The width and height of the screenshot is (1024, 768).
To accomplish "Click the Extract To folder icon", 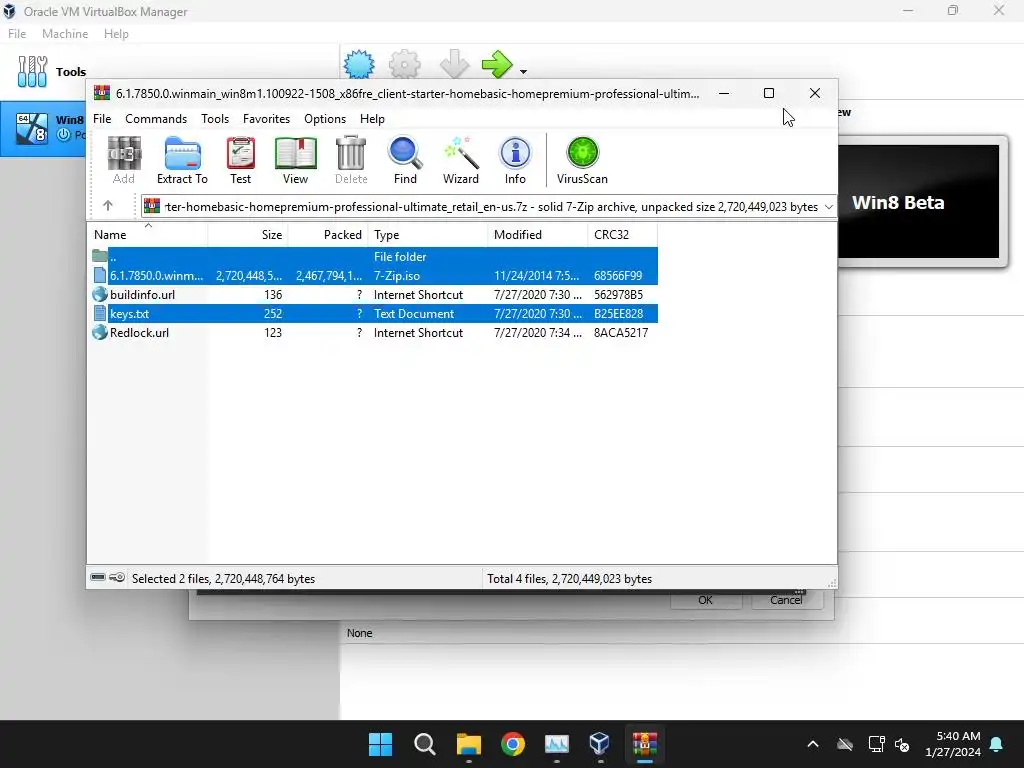I will tap(182, 153).
